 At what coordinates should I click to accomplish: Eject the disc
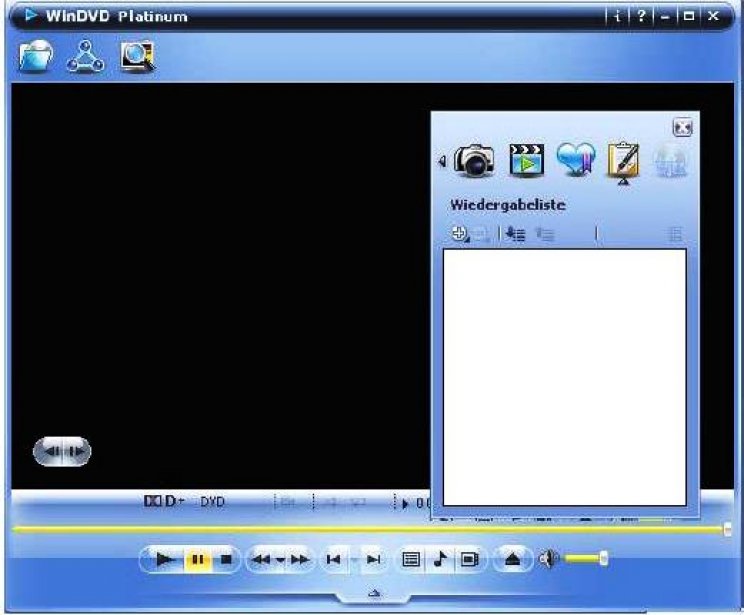coord(512,560)
